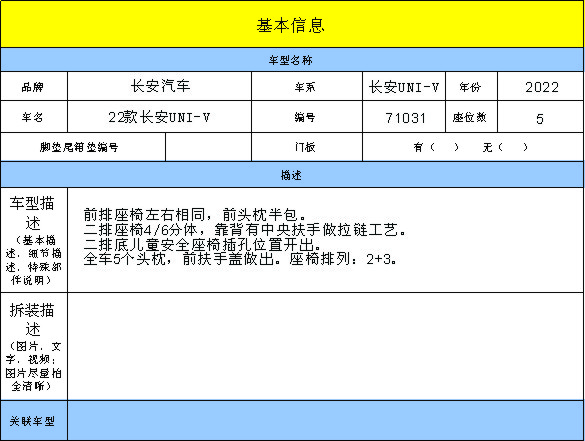Check the 有 parentheses for 门板
Viewport: 585px width, 441px height.
[444, 147]
